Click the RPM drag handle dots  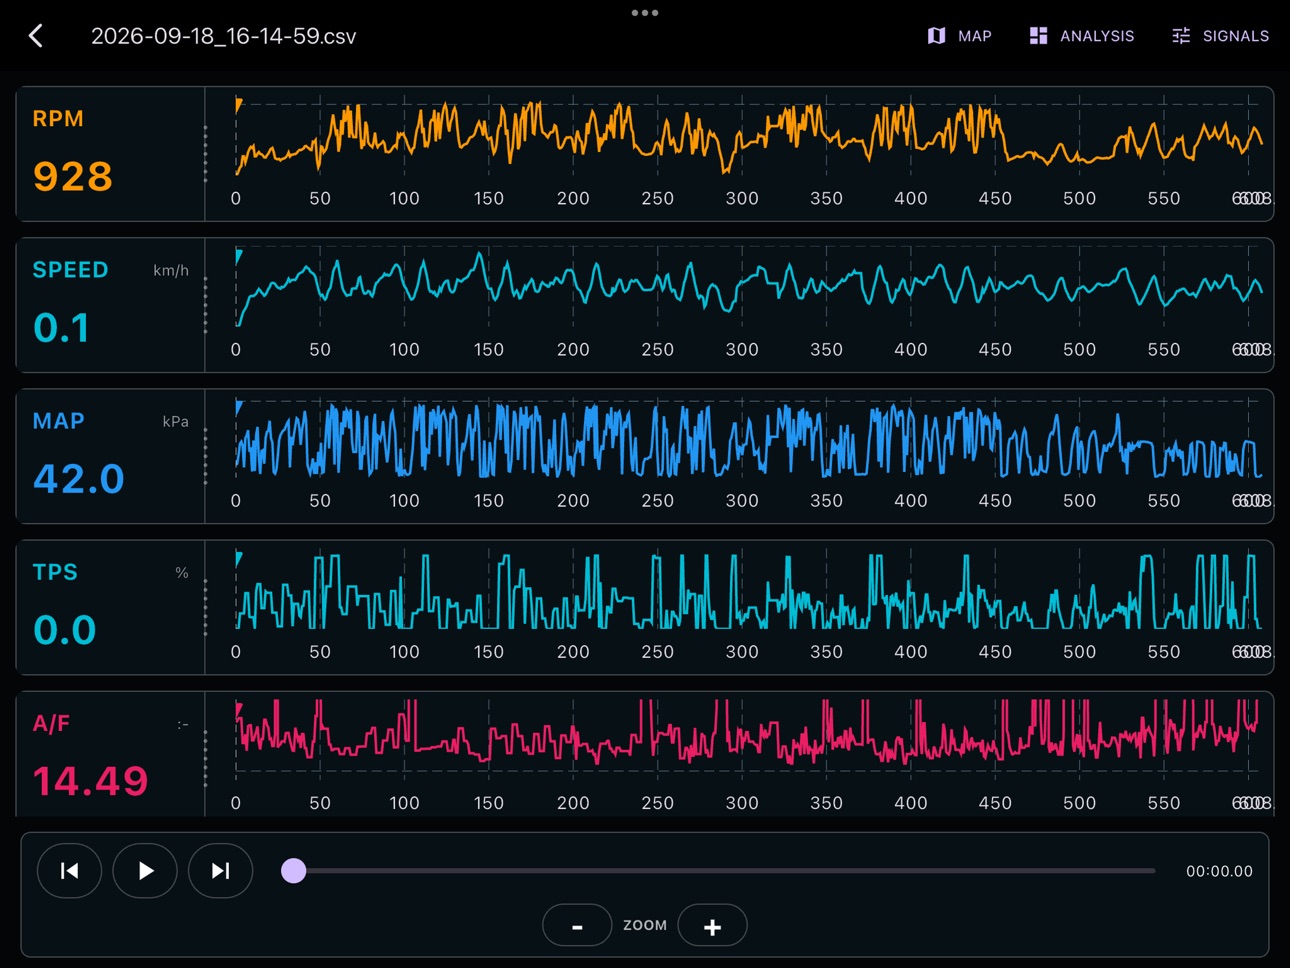click(x=206, y=154)
